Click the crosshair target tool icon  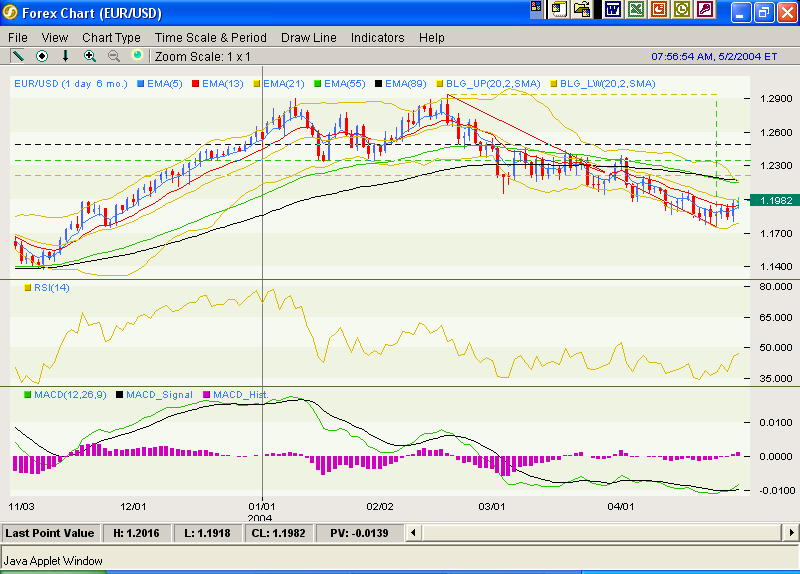[42, 56]
